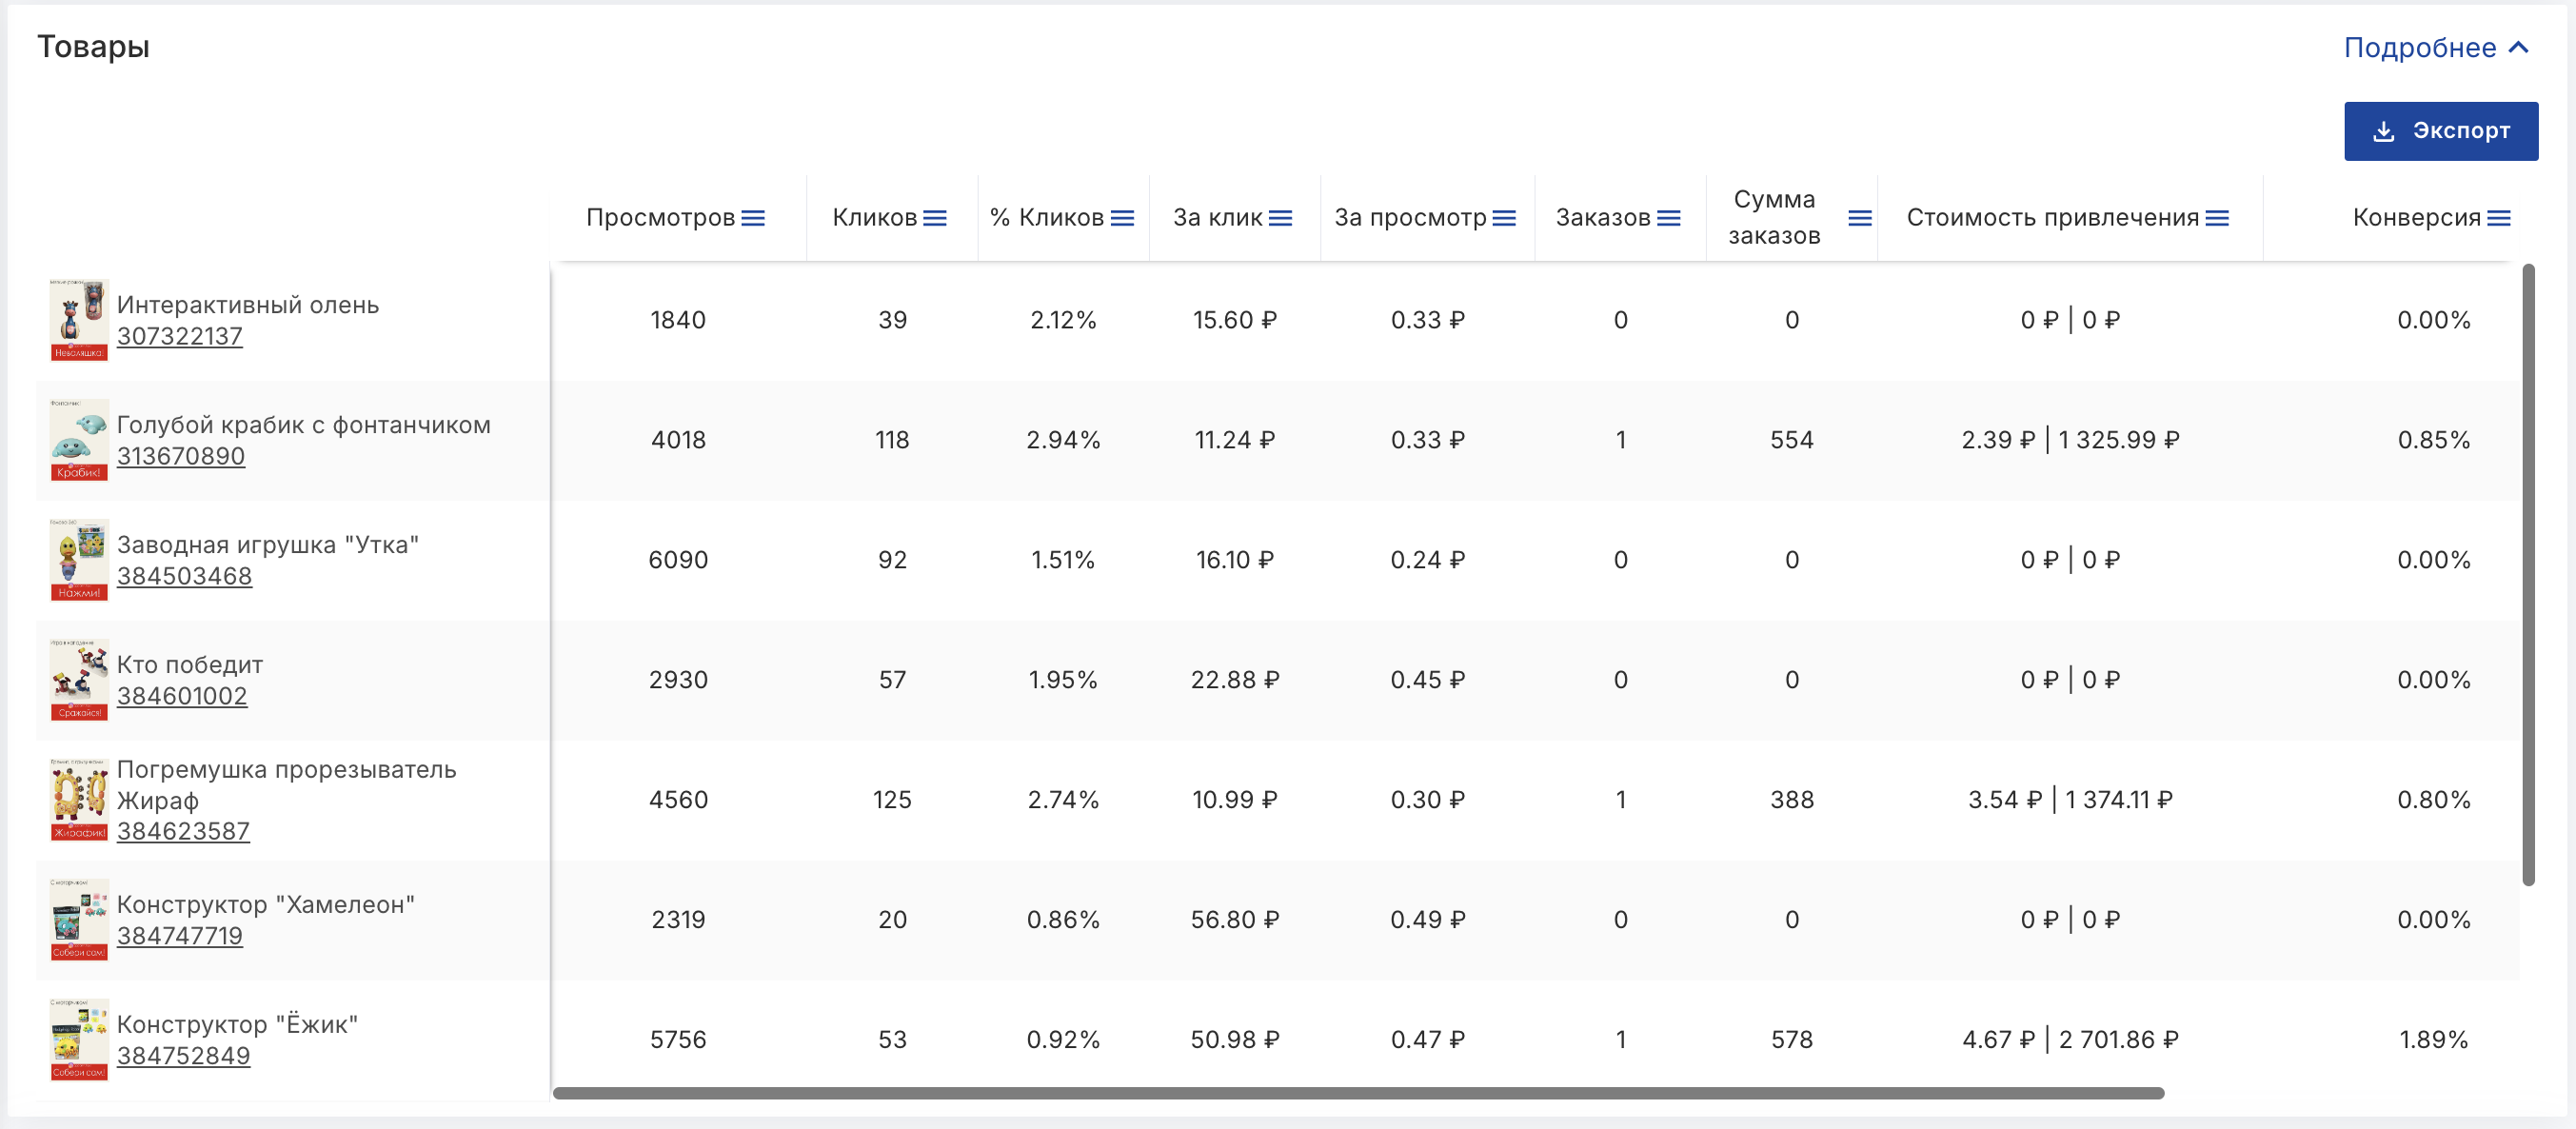The width and height of the screenshot is (2576, 1129).
Task: Click the filter icon next to Просмотров
Action: (753, 218)
